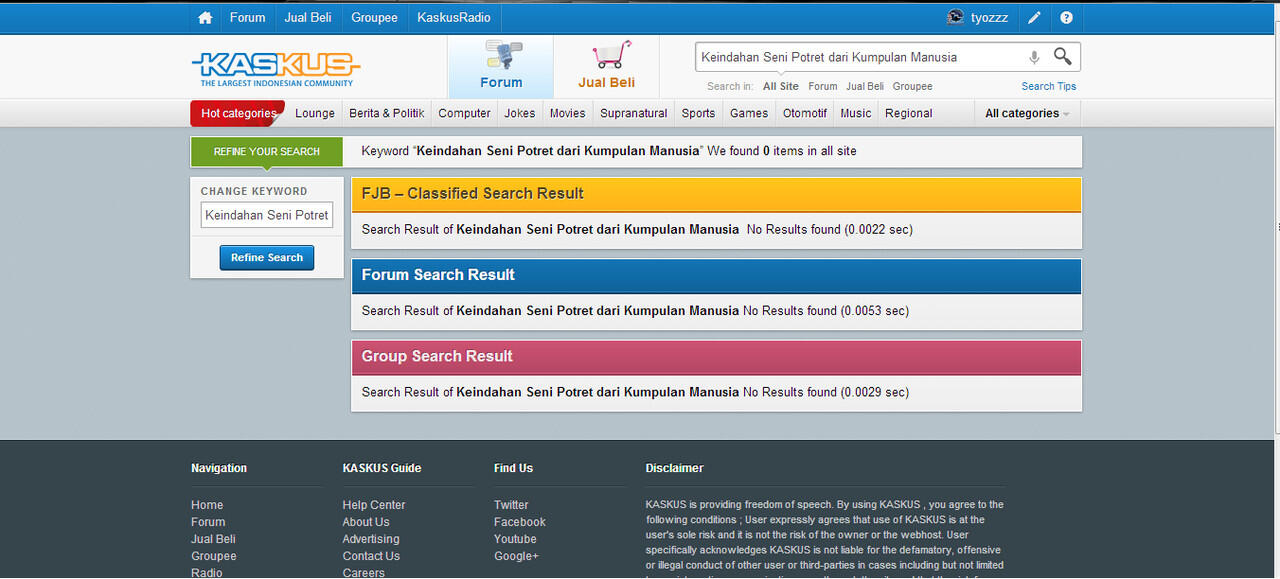Click Group Search Result header
The width and height of the screenshot is (1280, 579).
coord(716,356)
